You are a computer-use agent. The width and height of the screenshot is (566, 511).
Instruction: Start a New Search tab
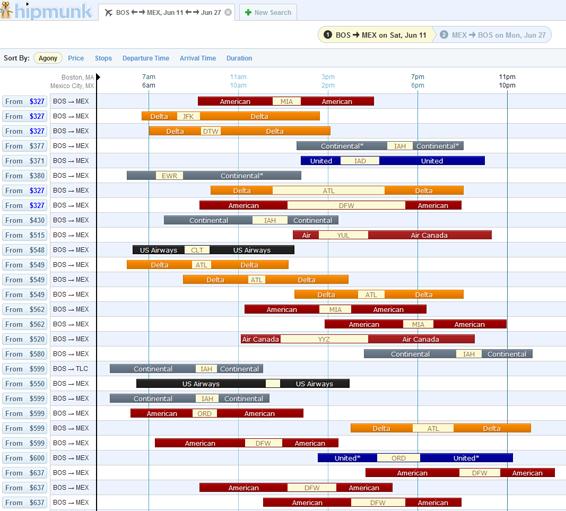point(268,12)
